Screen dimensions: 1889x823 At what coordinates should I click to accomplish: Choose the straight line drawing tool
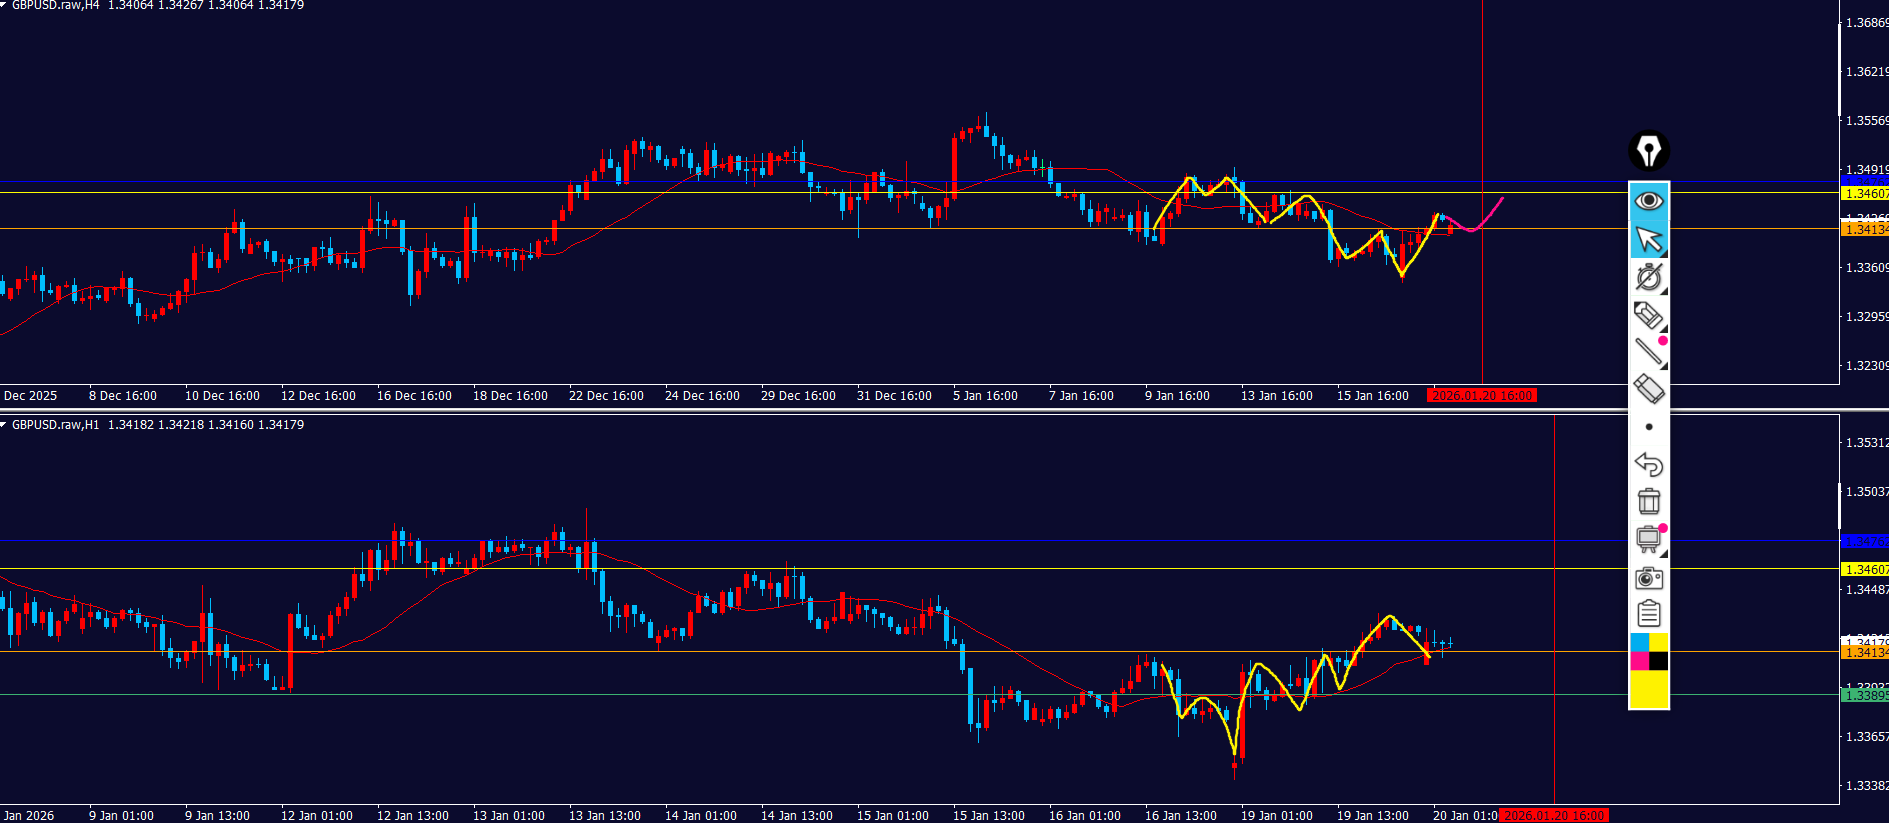click(x=1648, y=352)
